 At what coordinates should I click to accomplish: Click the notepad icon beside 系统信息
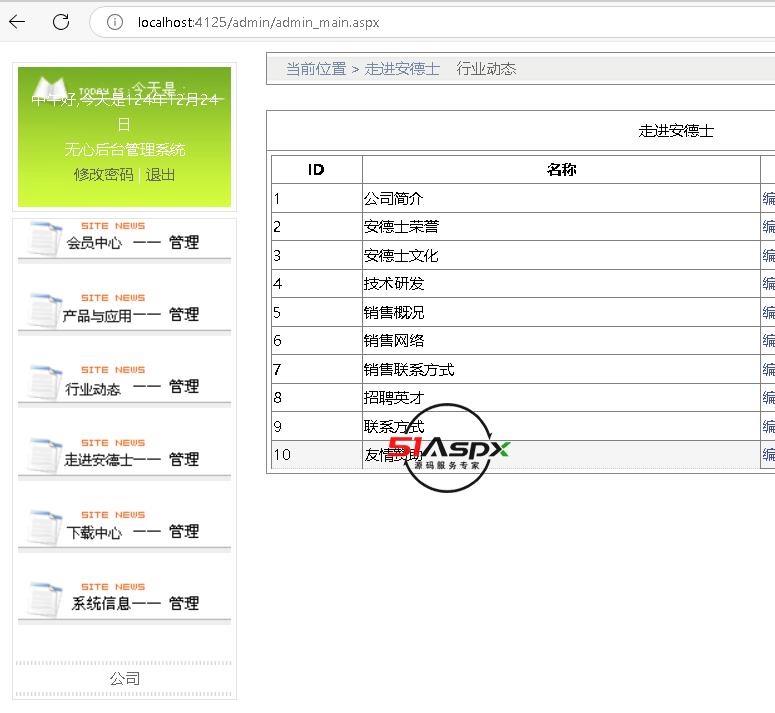45,600
